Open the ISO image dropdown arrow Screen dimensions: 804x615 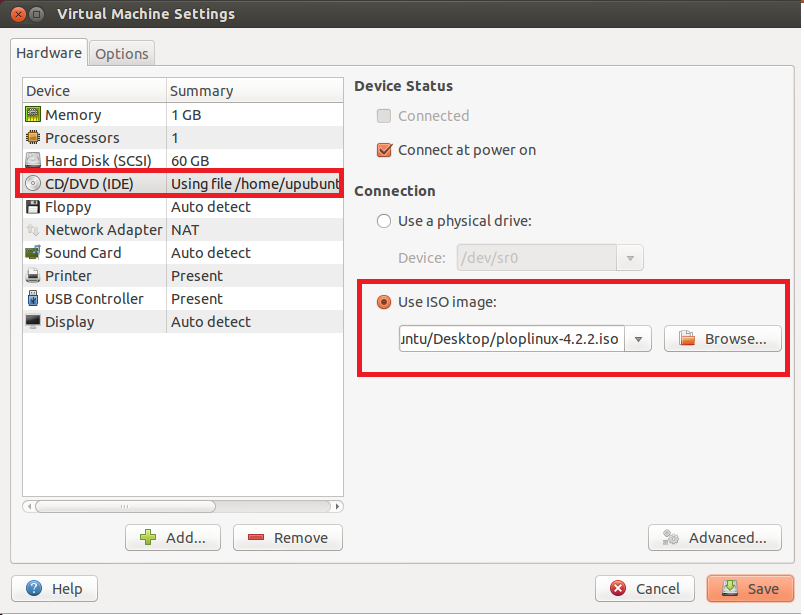tap(637, 338)
